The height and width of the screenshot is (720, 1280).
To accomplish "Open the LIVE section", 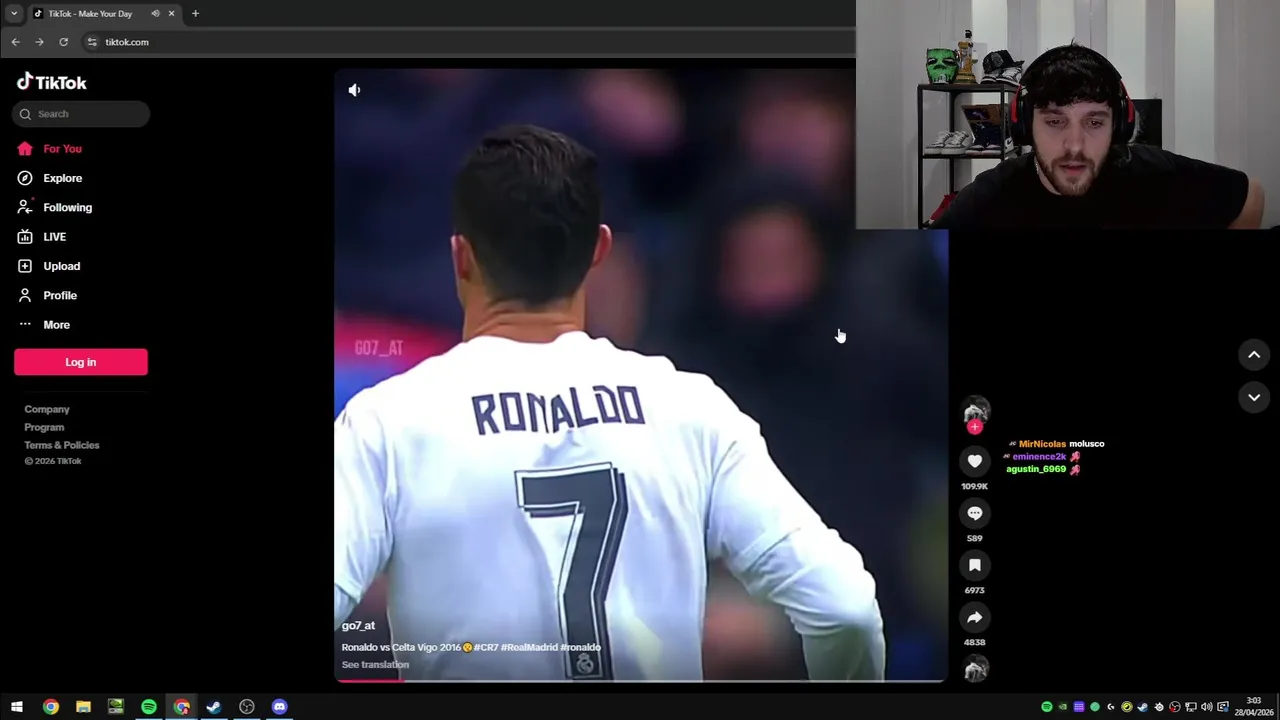I will pyautogui.click(x=42, y=237).
